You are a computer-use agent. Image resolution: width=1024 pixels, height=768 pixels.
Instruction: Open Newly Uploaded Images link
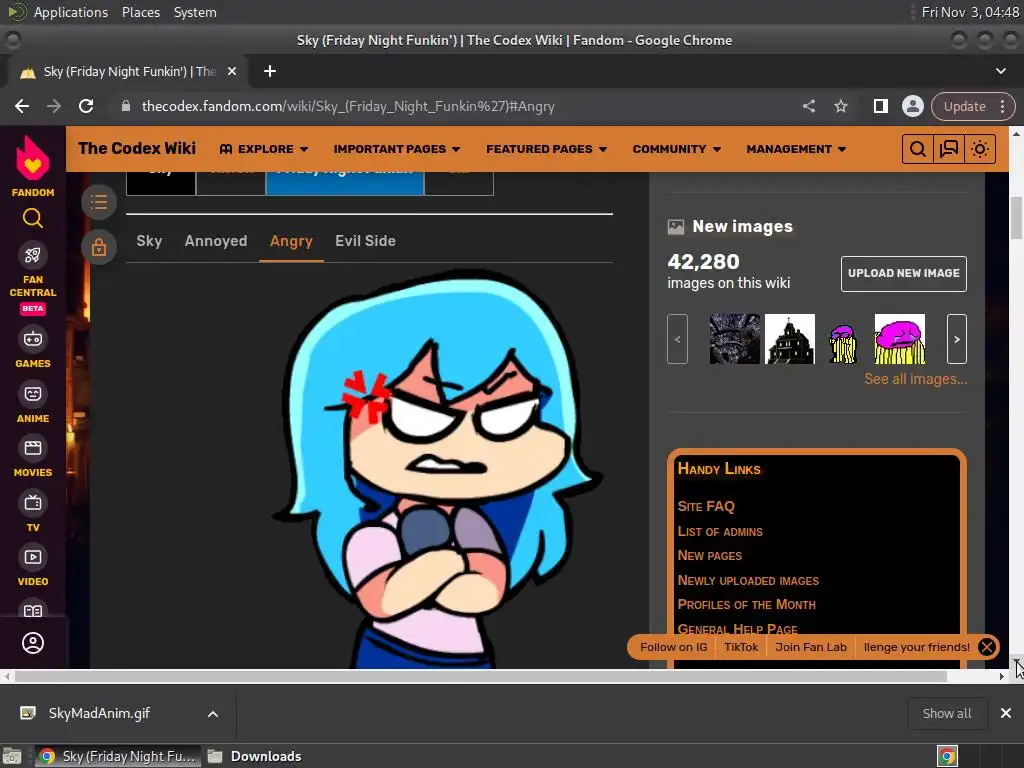click(x=748, y=581)
